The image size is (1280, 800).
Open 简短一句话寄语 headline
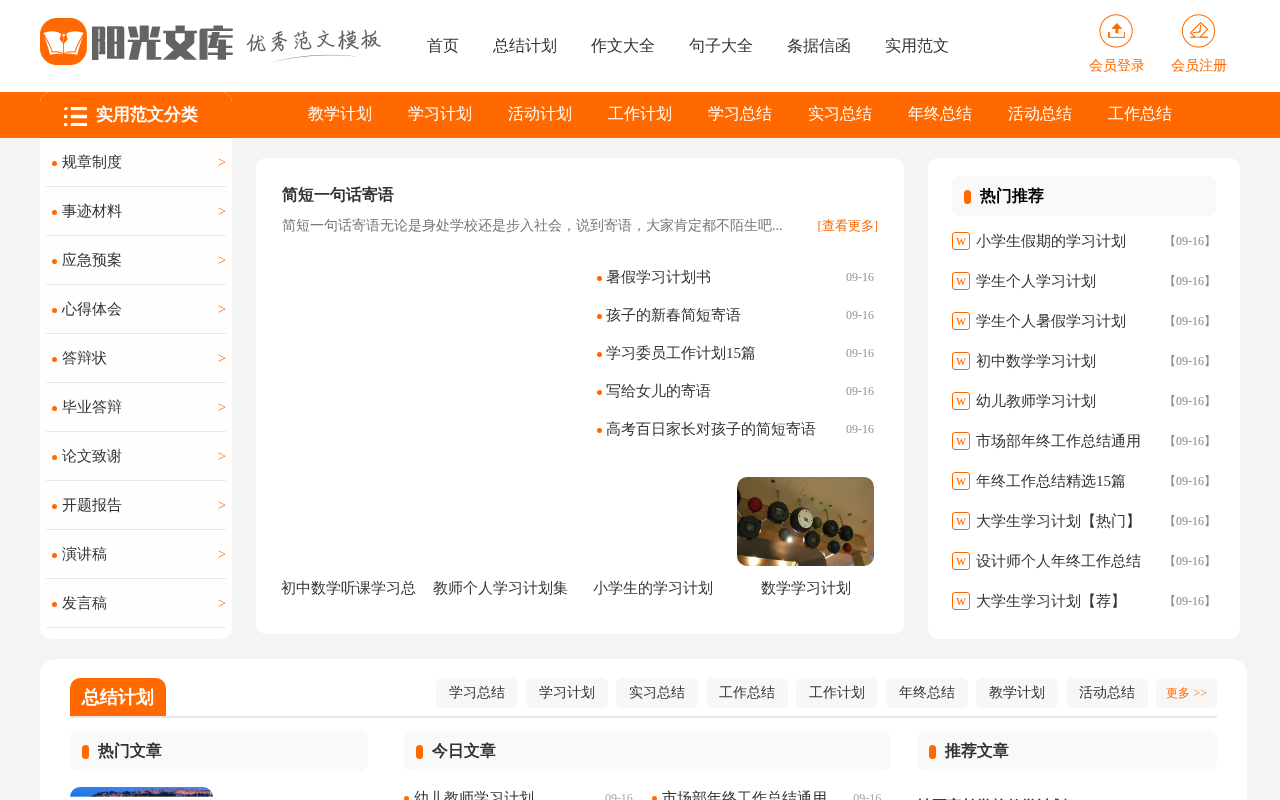coord(338,195)
